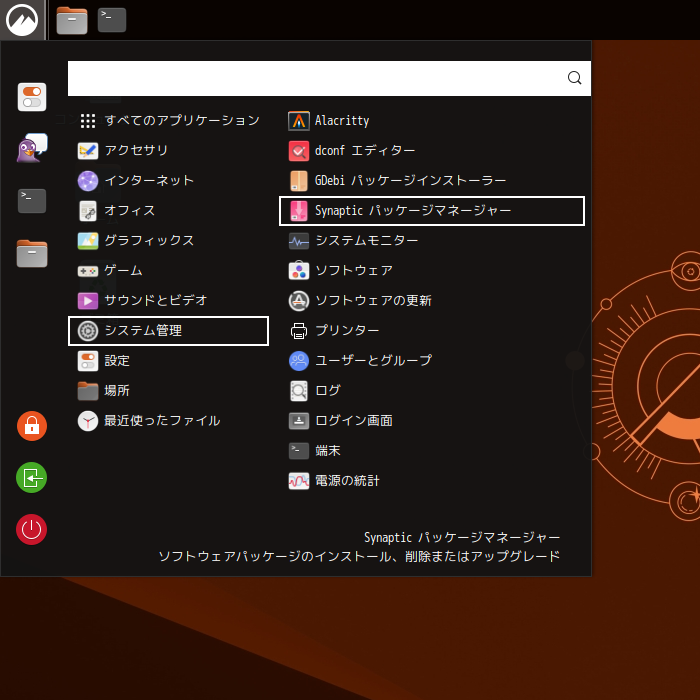Open terminal from the top panel
The image size is (700, 700).
(x=112, y=20)
